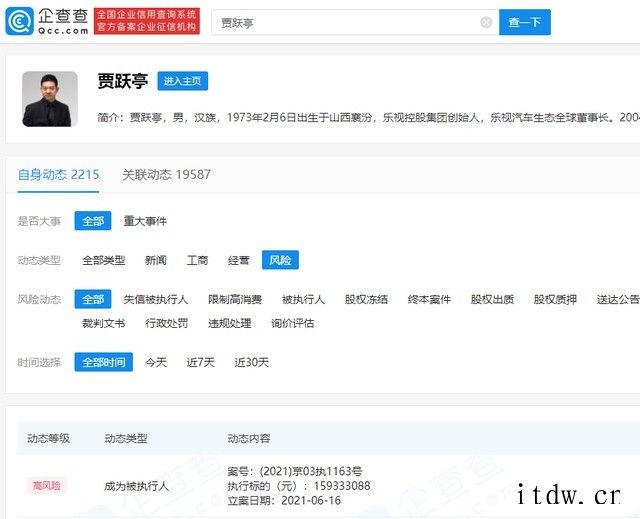640x519 pixels.
Task: Filter by 送达公告
Action: (x=618, y=299)
